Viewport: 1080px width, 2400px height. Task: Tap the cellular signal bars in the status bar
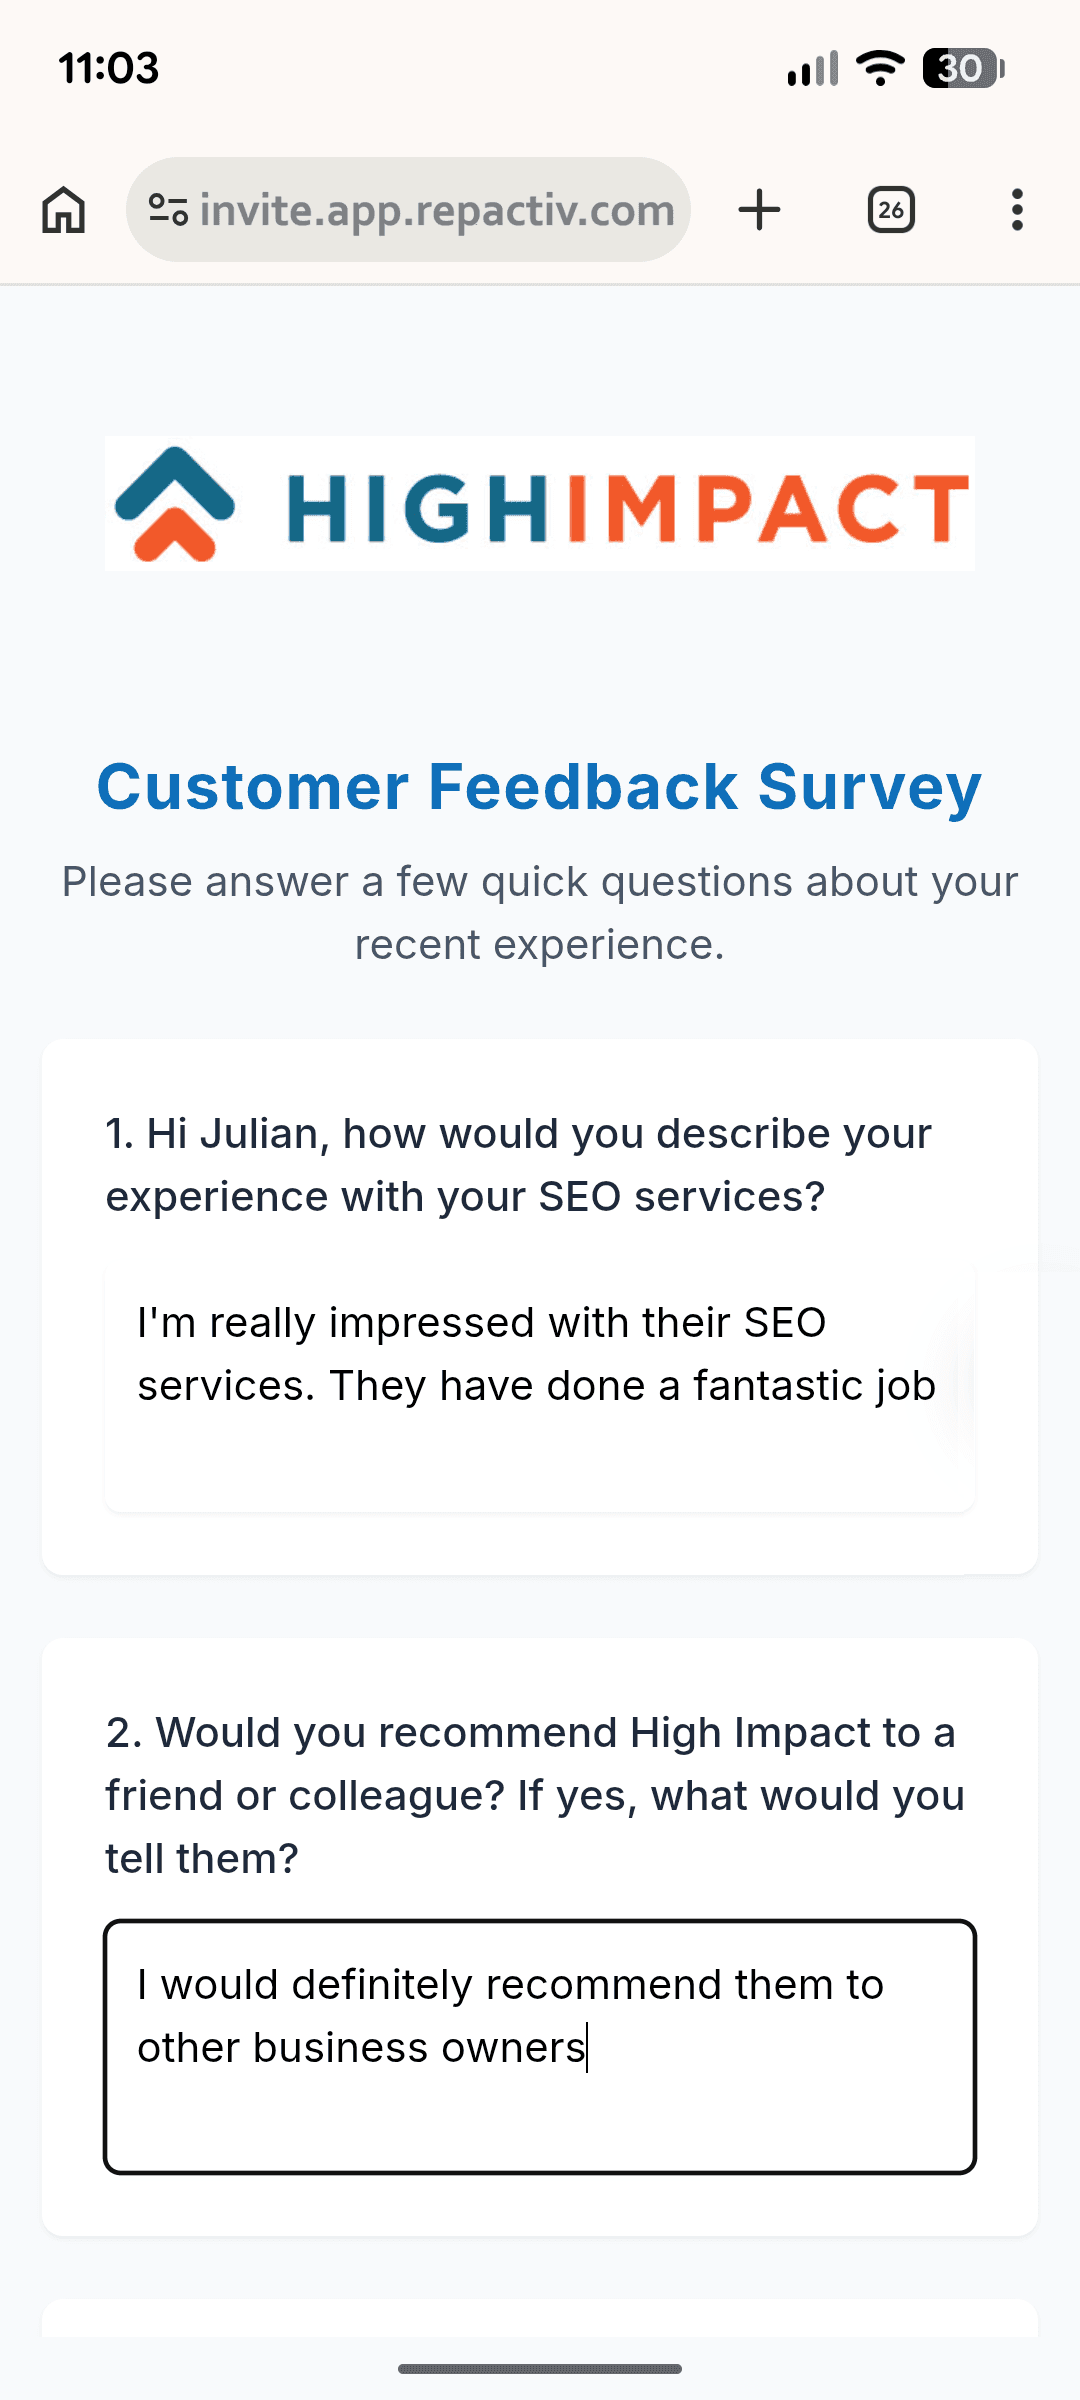(812, 68)
